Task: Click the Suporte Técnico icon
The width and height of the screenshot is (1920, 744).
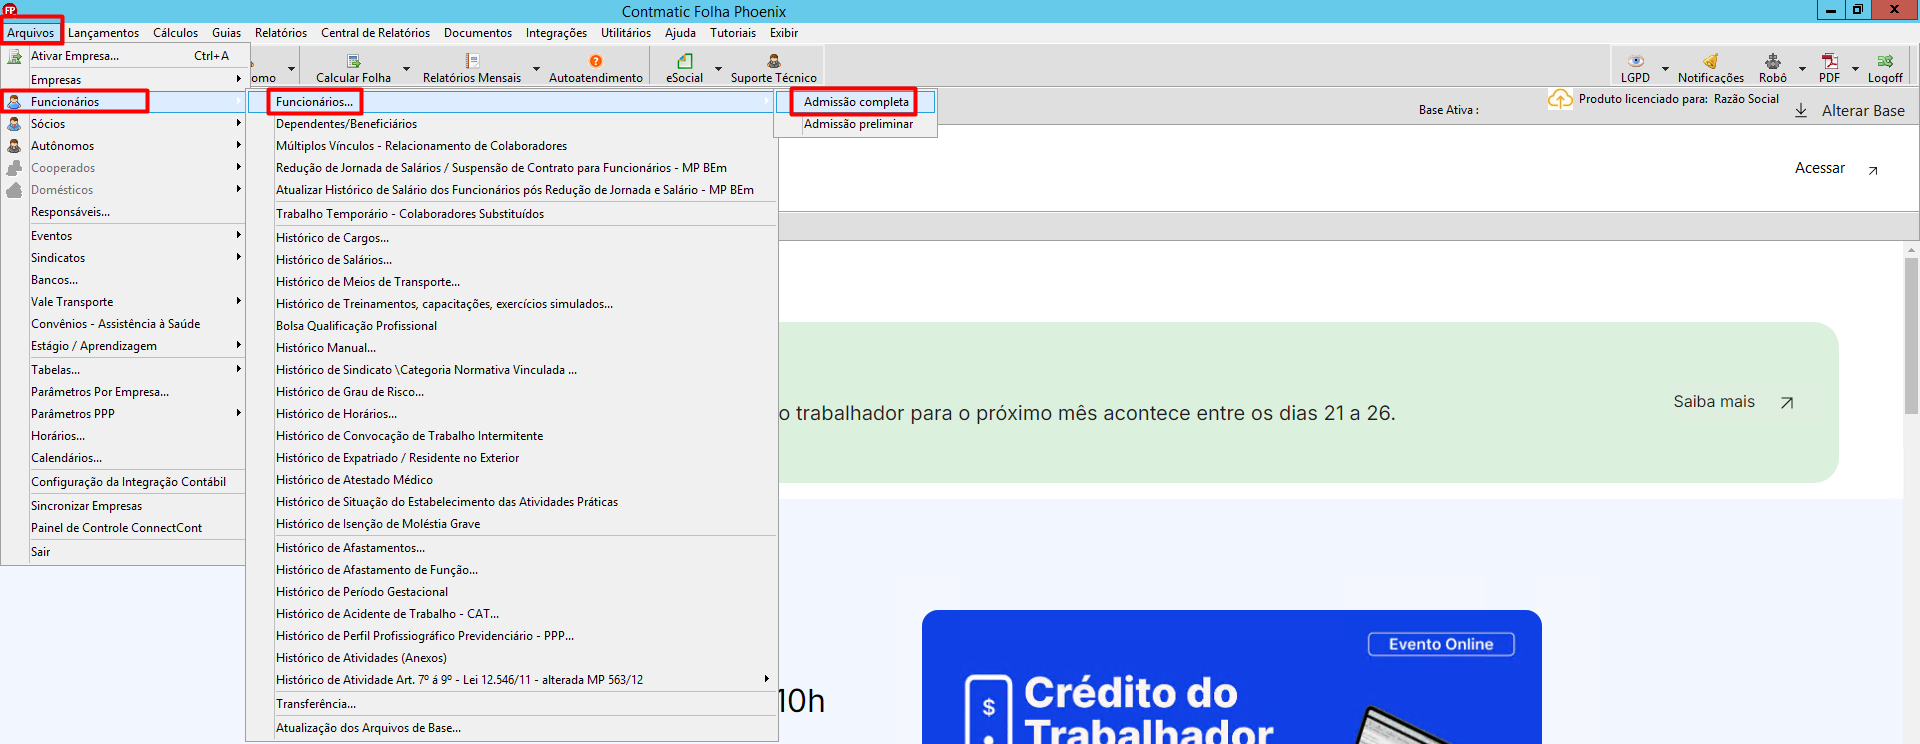Action: coord(774,61)
